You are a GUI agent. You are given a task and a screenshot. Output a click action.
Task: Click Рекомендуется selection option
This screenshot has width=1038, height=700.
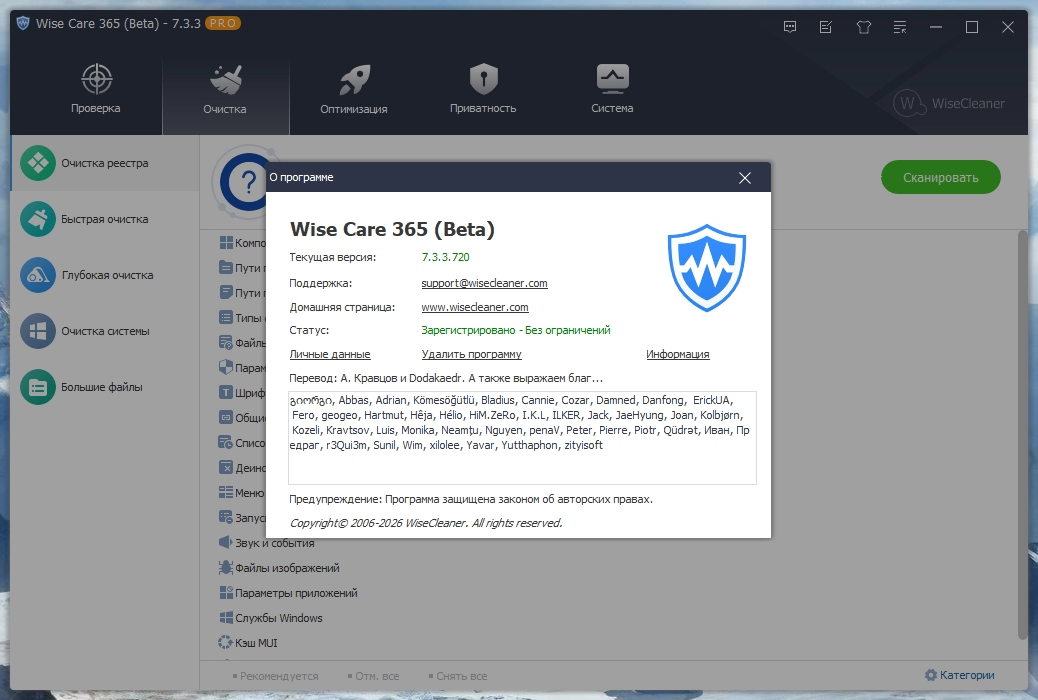point(275,676)
